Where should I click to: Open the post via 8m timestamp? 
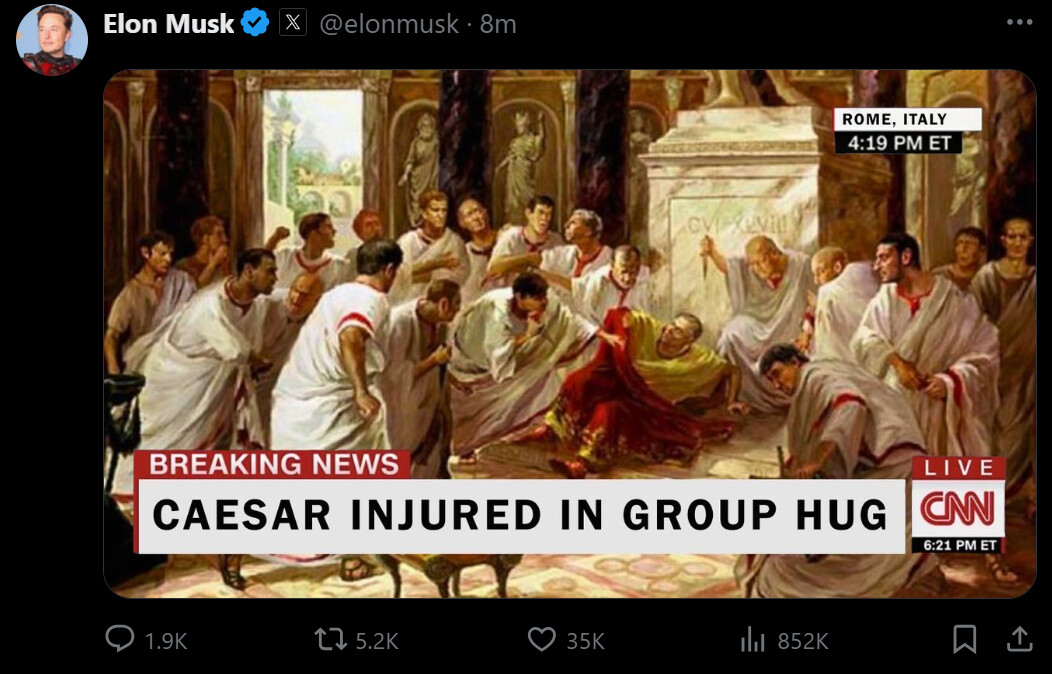(x=498, y=24)
